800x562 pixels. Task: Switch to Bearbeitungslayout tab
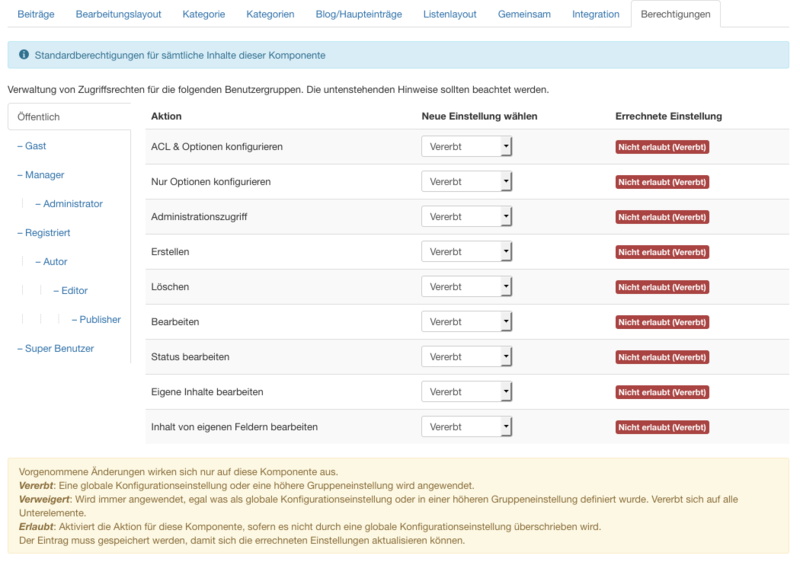point(118,14)
